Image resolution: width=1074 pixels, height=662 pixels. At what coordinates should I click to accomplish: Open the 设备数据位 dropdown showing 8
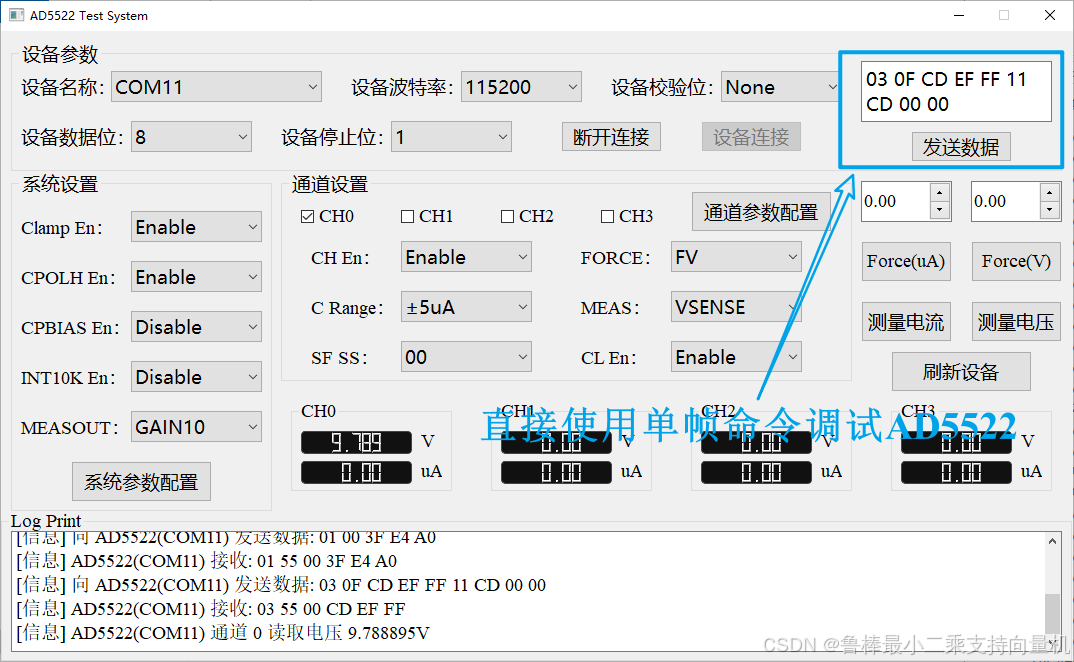point(191,137)
